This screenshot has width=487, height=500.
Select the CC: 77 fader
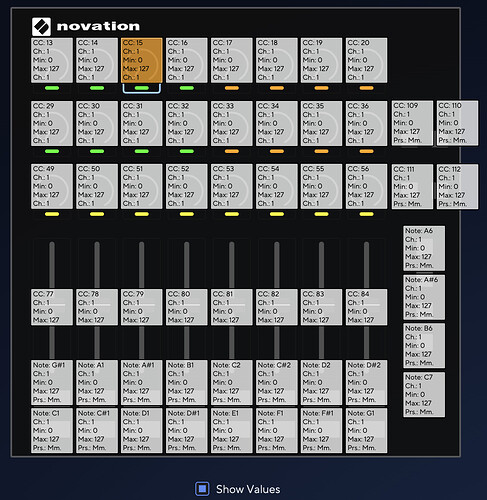(x=52, y=307)
